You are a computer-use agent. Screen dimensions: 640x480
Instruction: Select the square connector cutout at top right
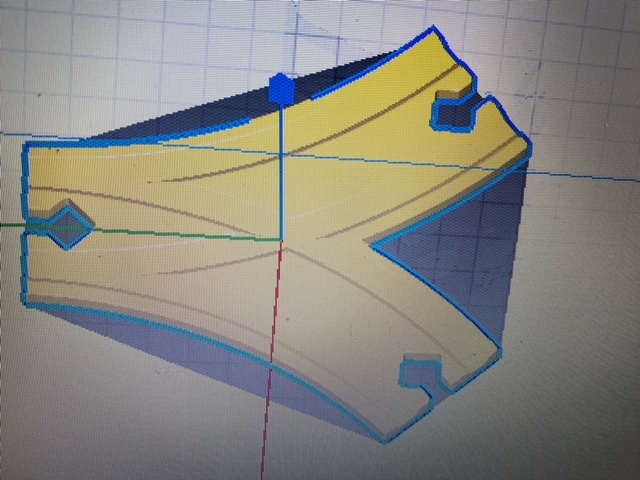pos(453,110)
